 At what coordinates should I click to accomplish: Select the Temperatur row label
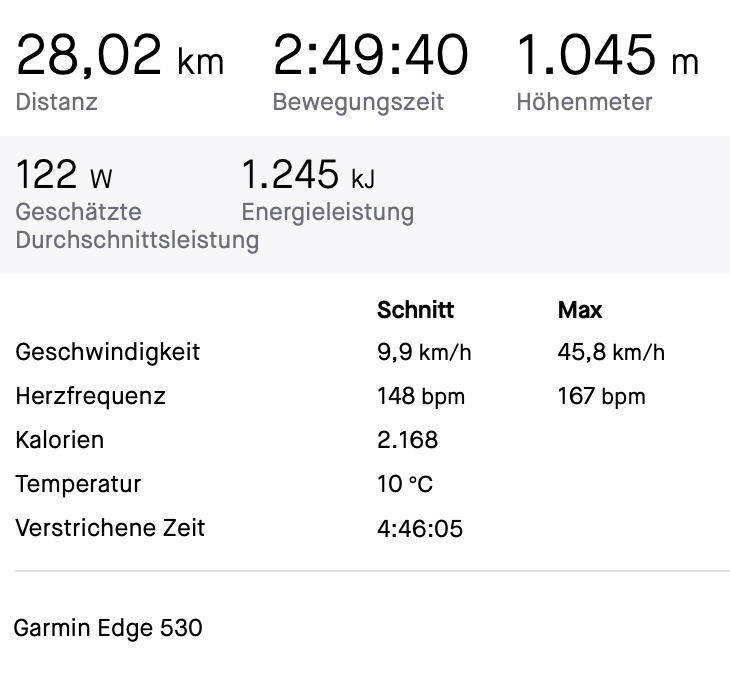79,484
